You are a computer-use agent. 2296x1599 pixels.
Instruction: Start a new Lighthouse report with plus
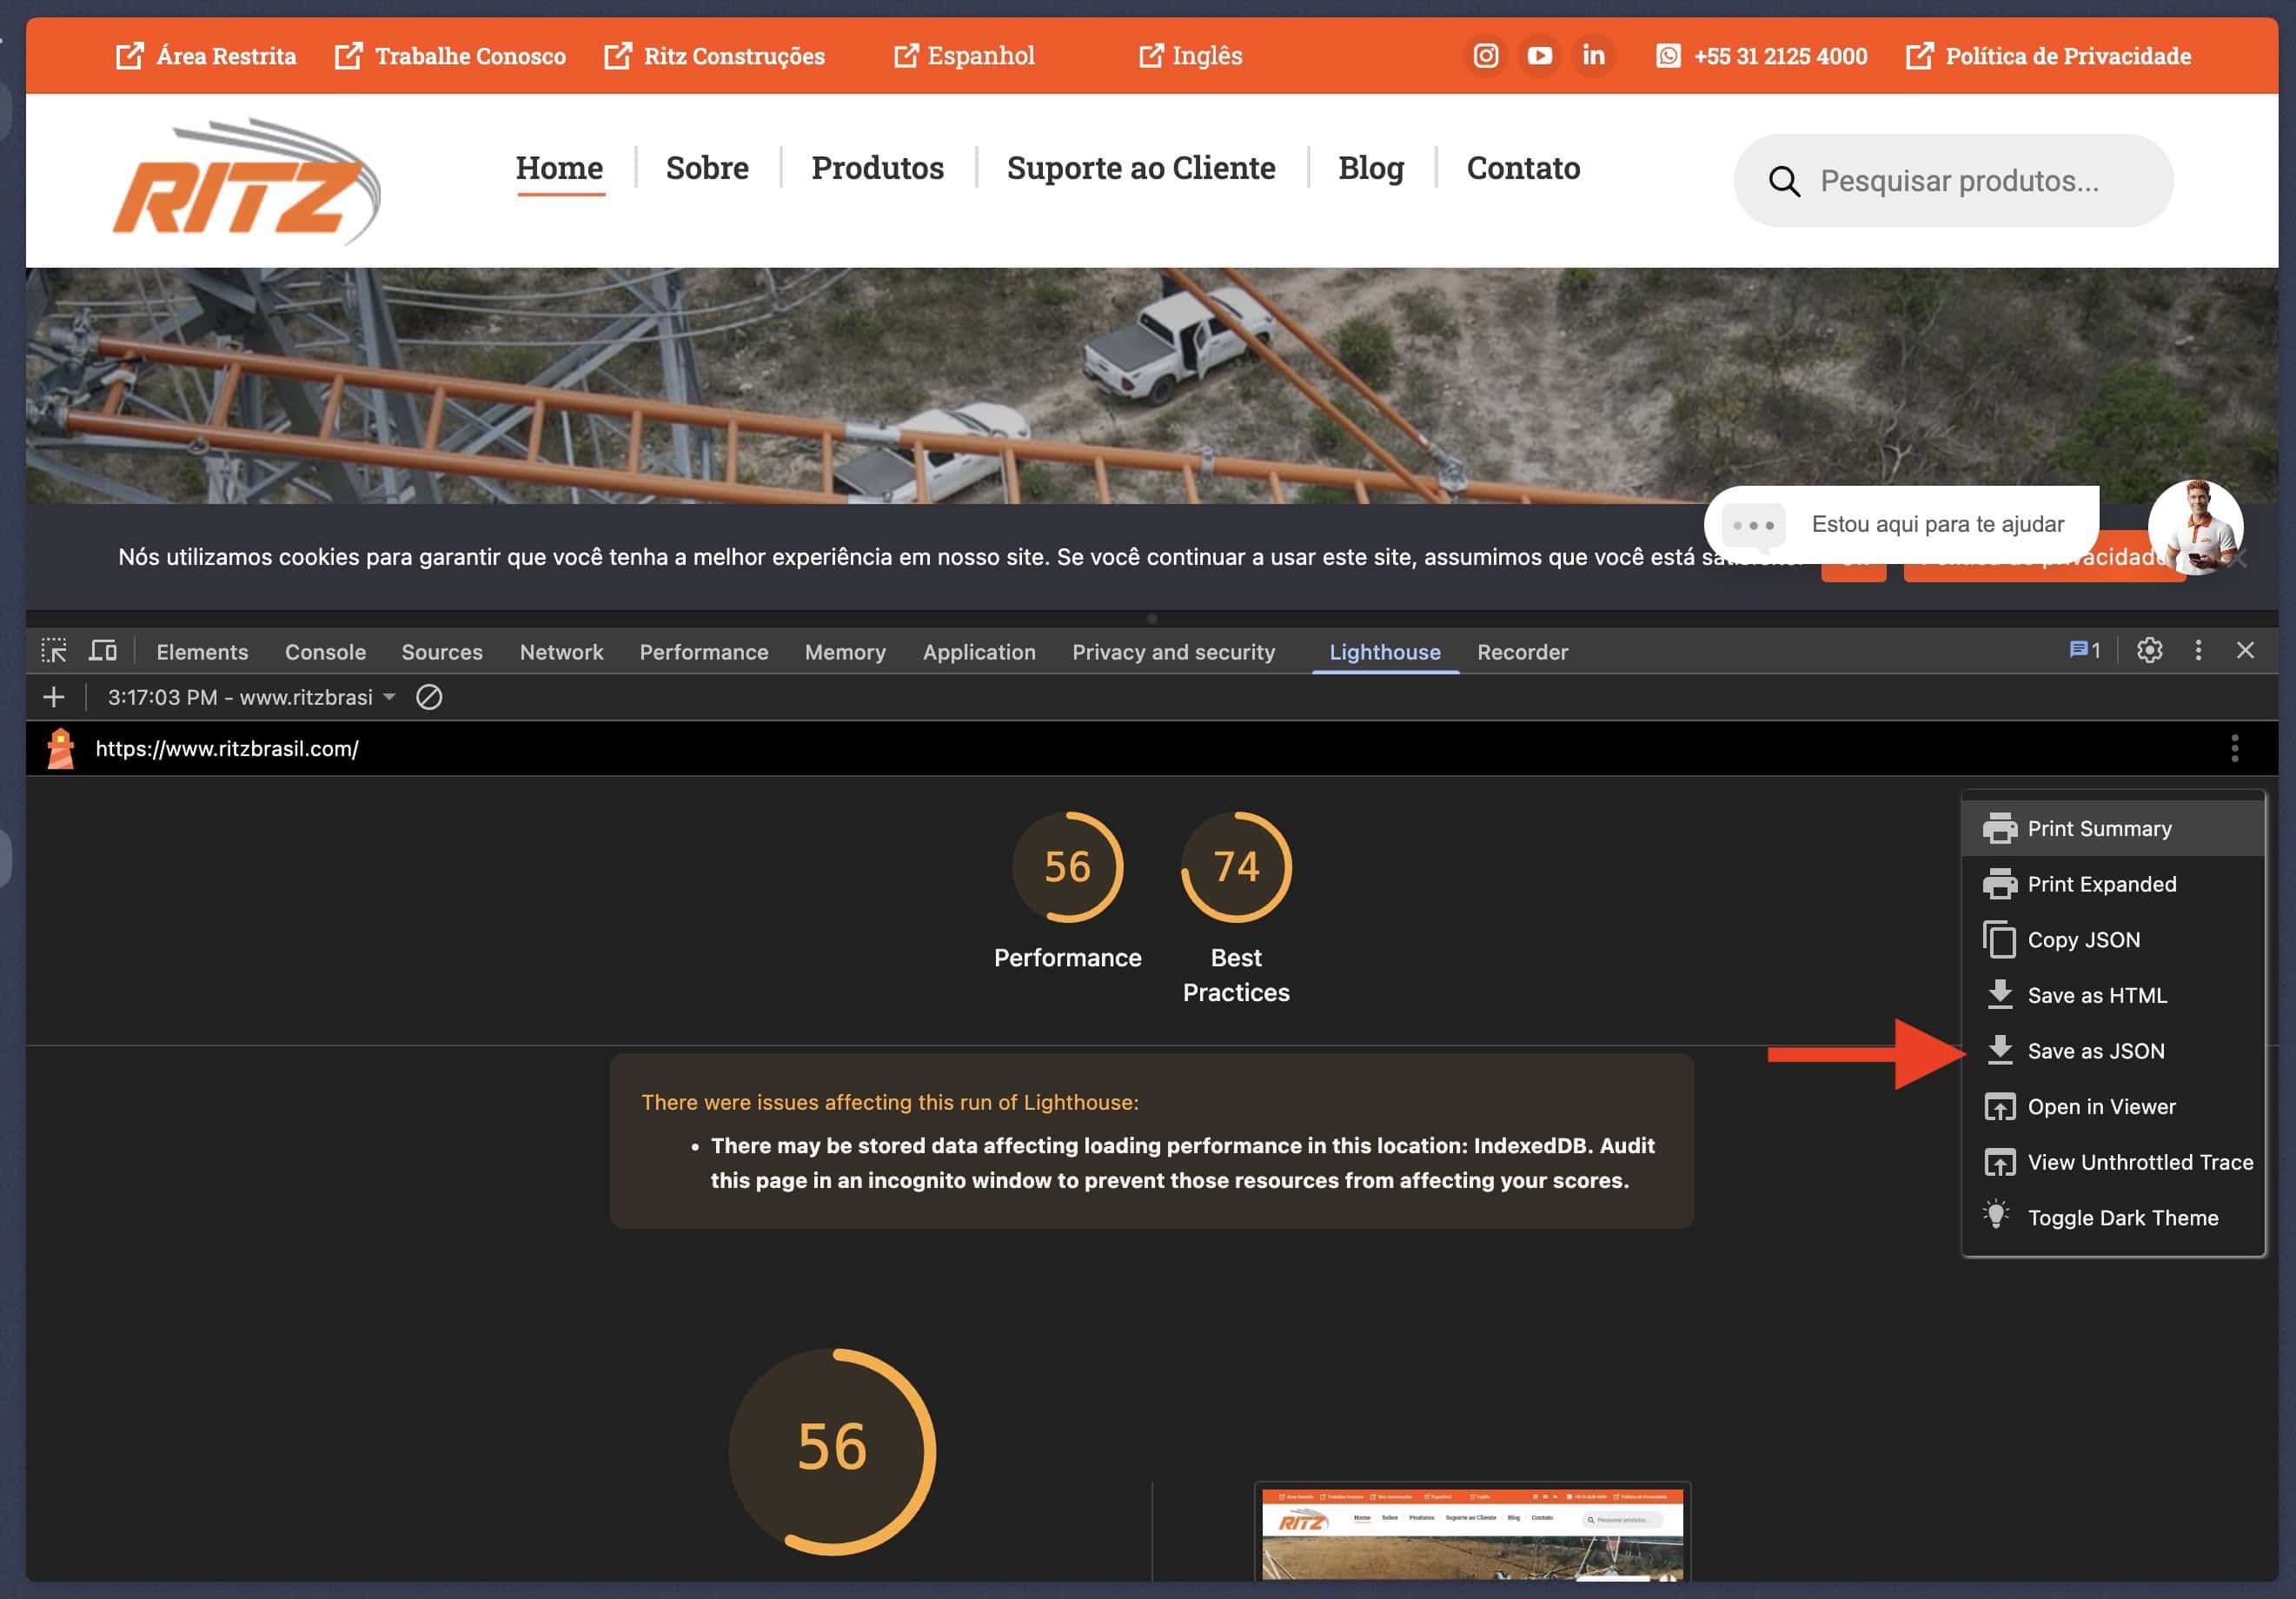[54, 697]
